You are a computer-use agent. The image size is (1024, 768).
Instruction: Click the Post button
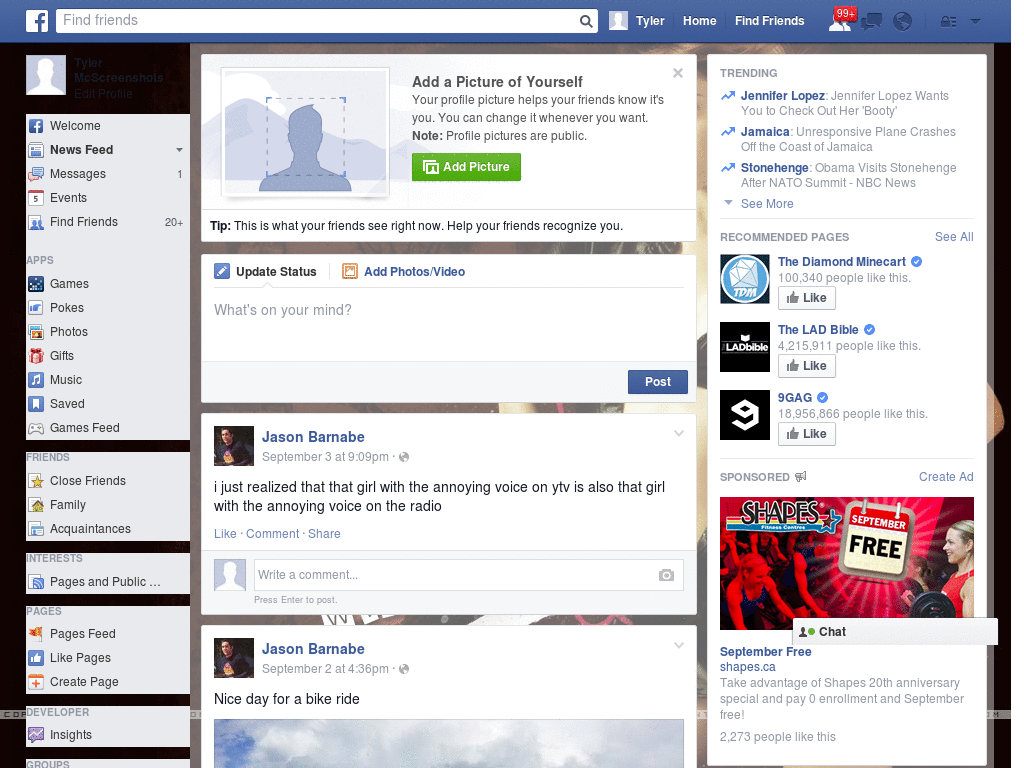[658, 382]
